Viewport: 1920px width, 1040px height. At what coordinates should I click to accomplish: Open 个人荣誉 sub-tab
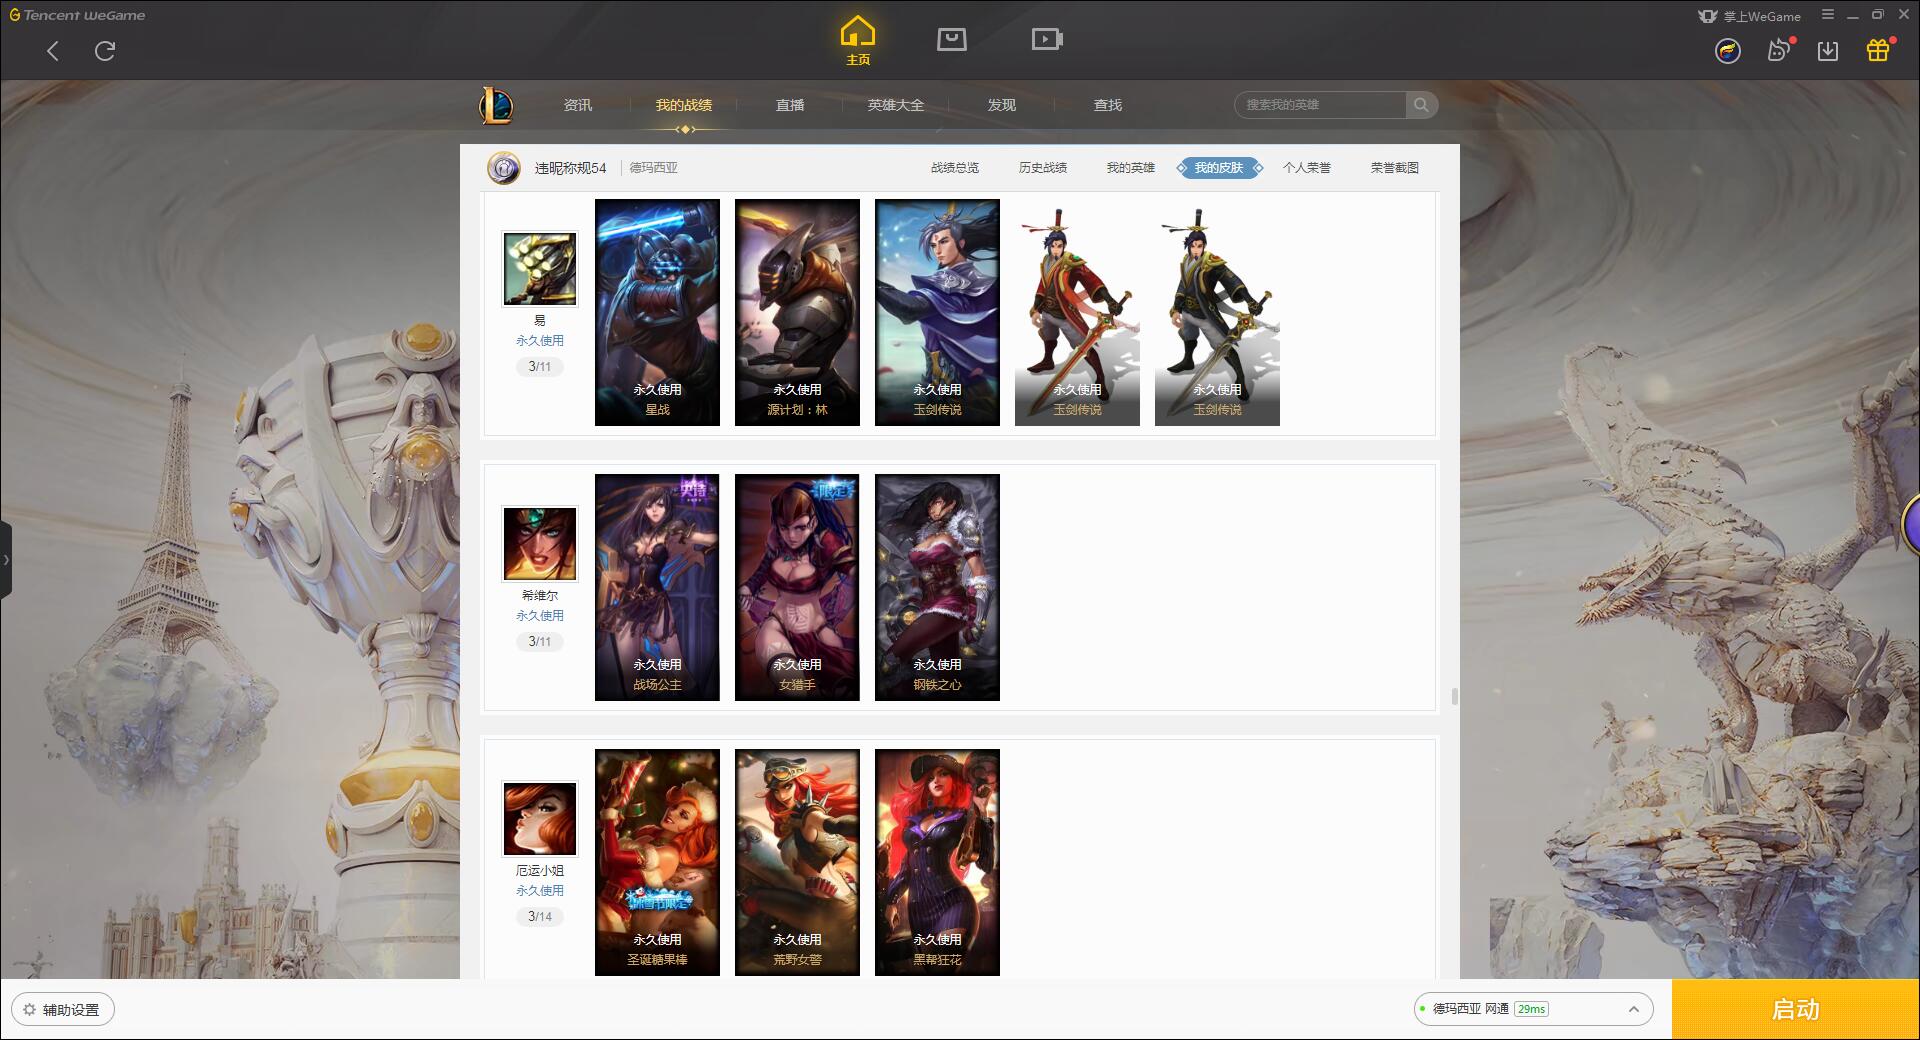coord(1307,168)
